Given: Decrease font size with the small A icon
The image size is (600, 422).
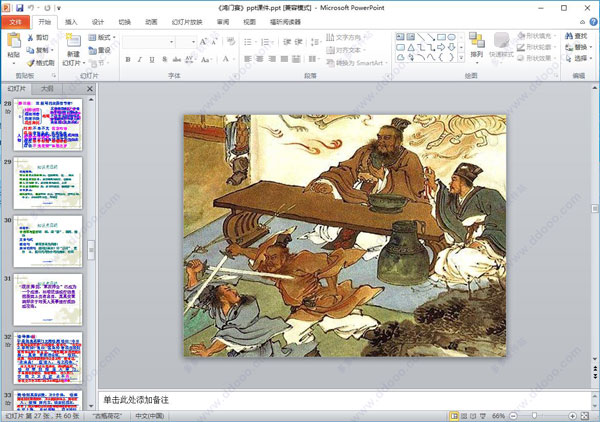Looking at the screenshot, I should click(214, 42).
